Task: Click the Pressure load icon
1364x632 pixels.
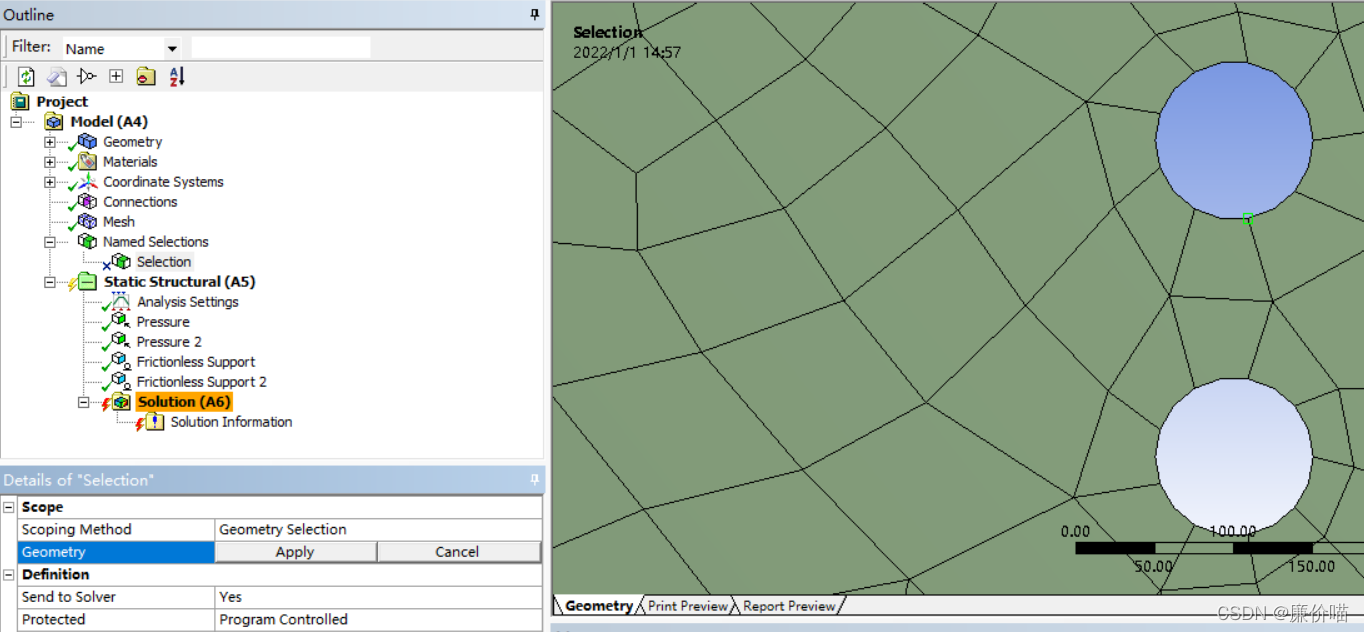Action: [x=121, y=322]
